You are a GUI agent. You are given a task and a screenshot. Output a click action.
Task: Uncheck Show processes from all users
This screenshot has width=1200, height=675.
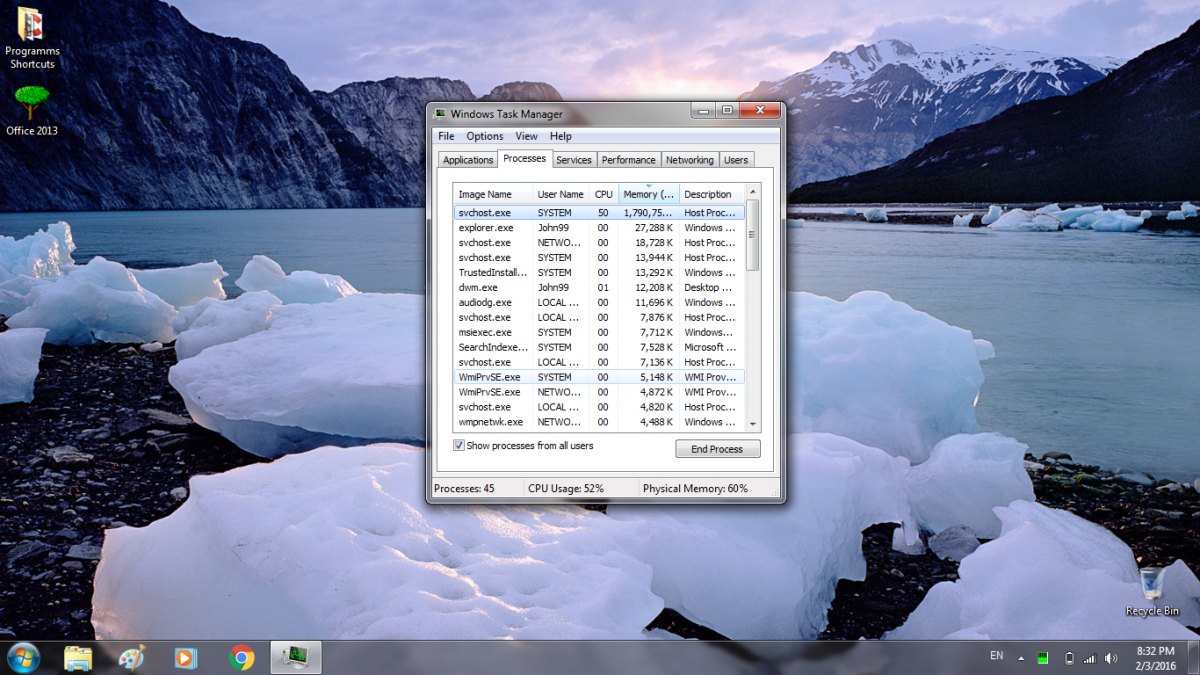[459, 446]
